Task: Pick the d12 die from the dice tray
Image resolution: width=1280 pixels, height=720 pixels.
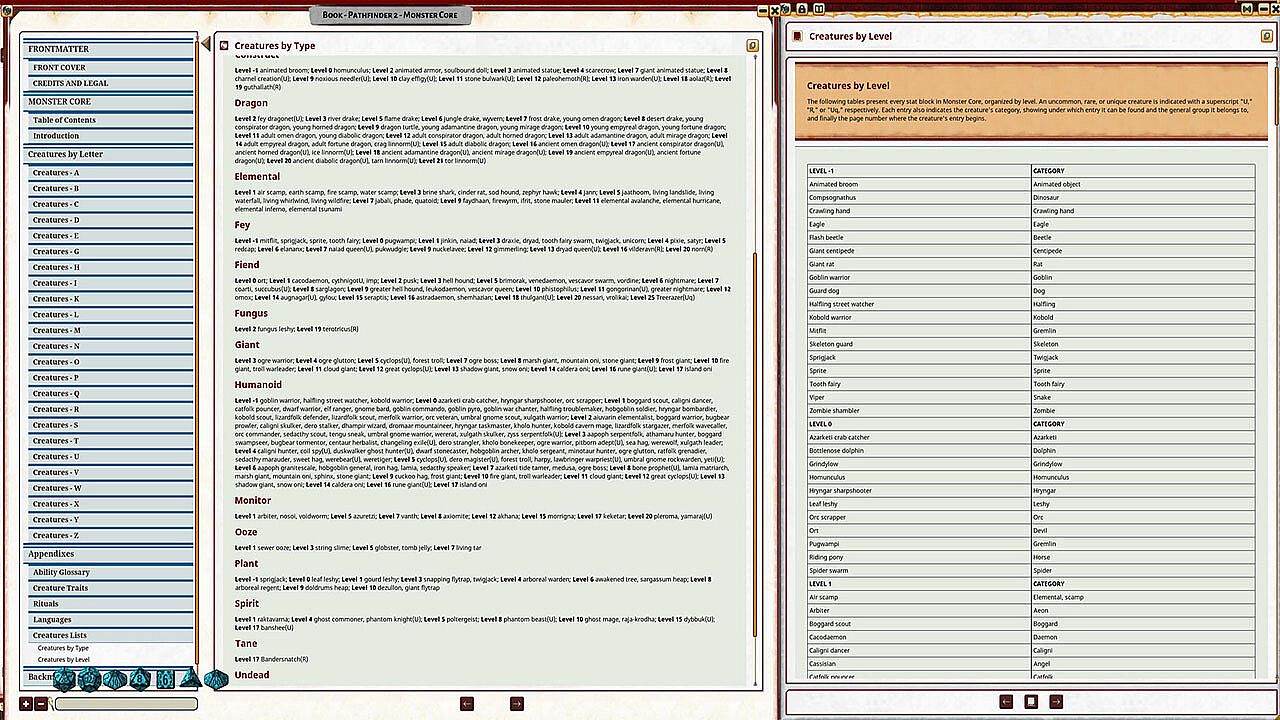Action: point(89,681)
